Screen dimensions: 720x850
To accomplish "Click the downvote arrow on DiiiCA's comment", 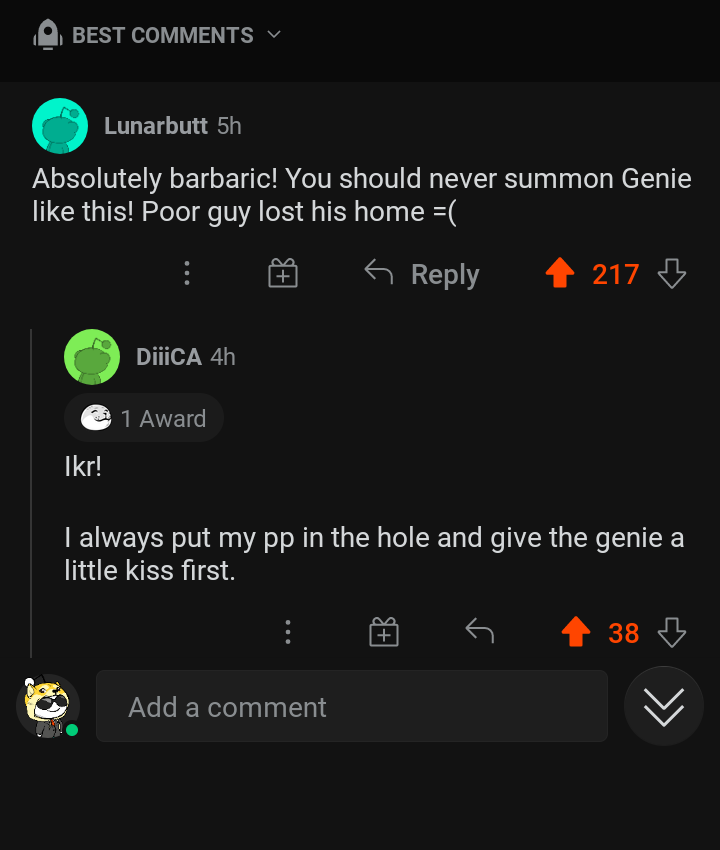I will (672, 632).
